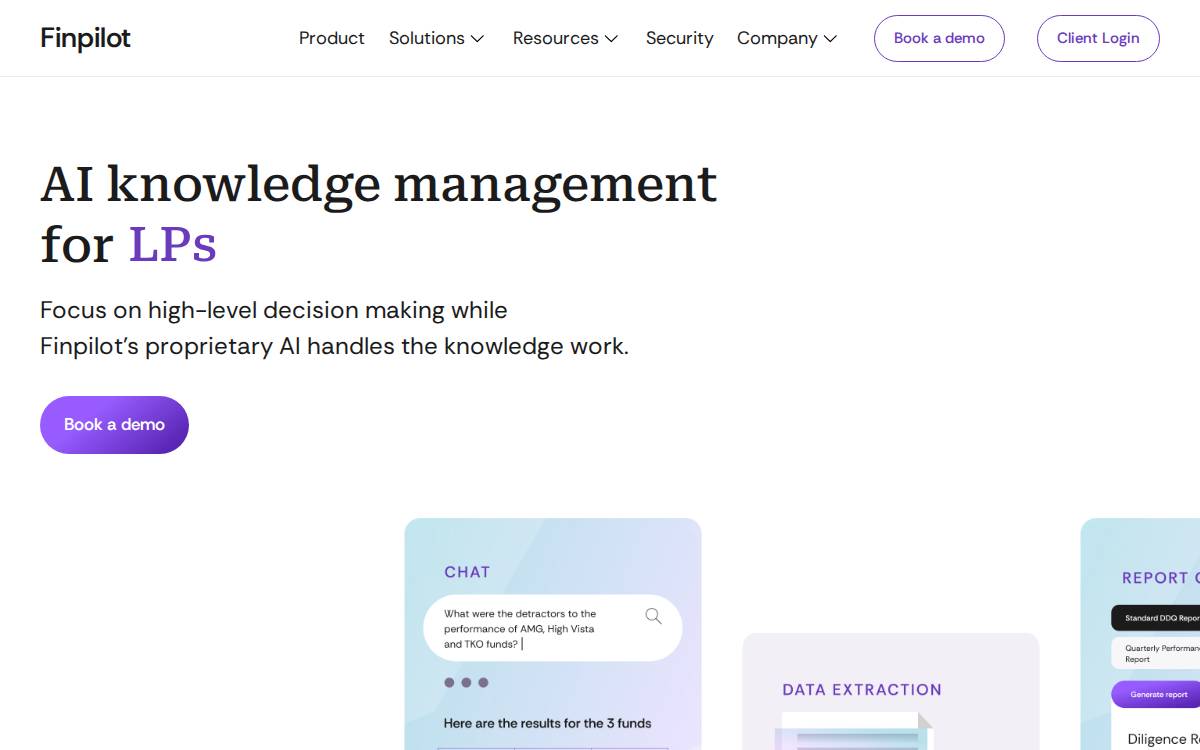Select the Data Extraction feature card
The image size is (1200, 750).
click(x=891, y=691)
